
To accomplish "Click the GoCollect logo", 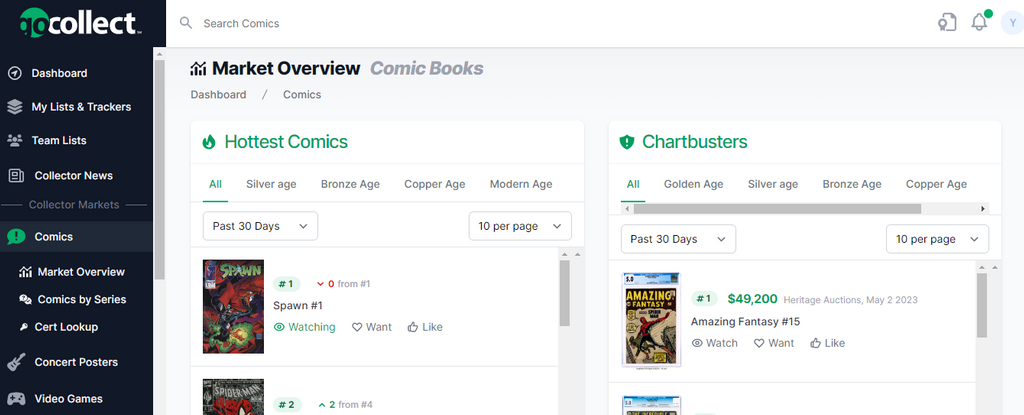I will [81, 23].
